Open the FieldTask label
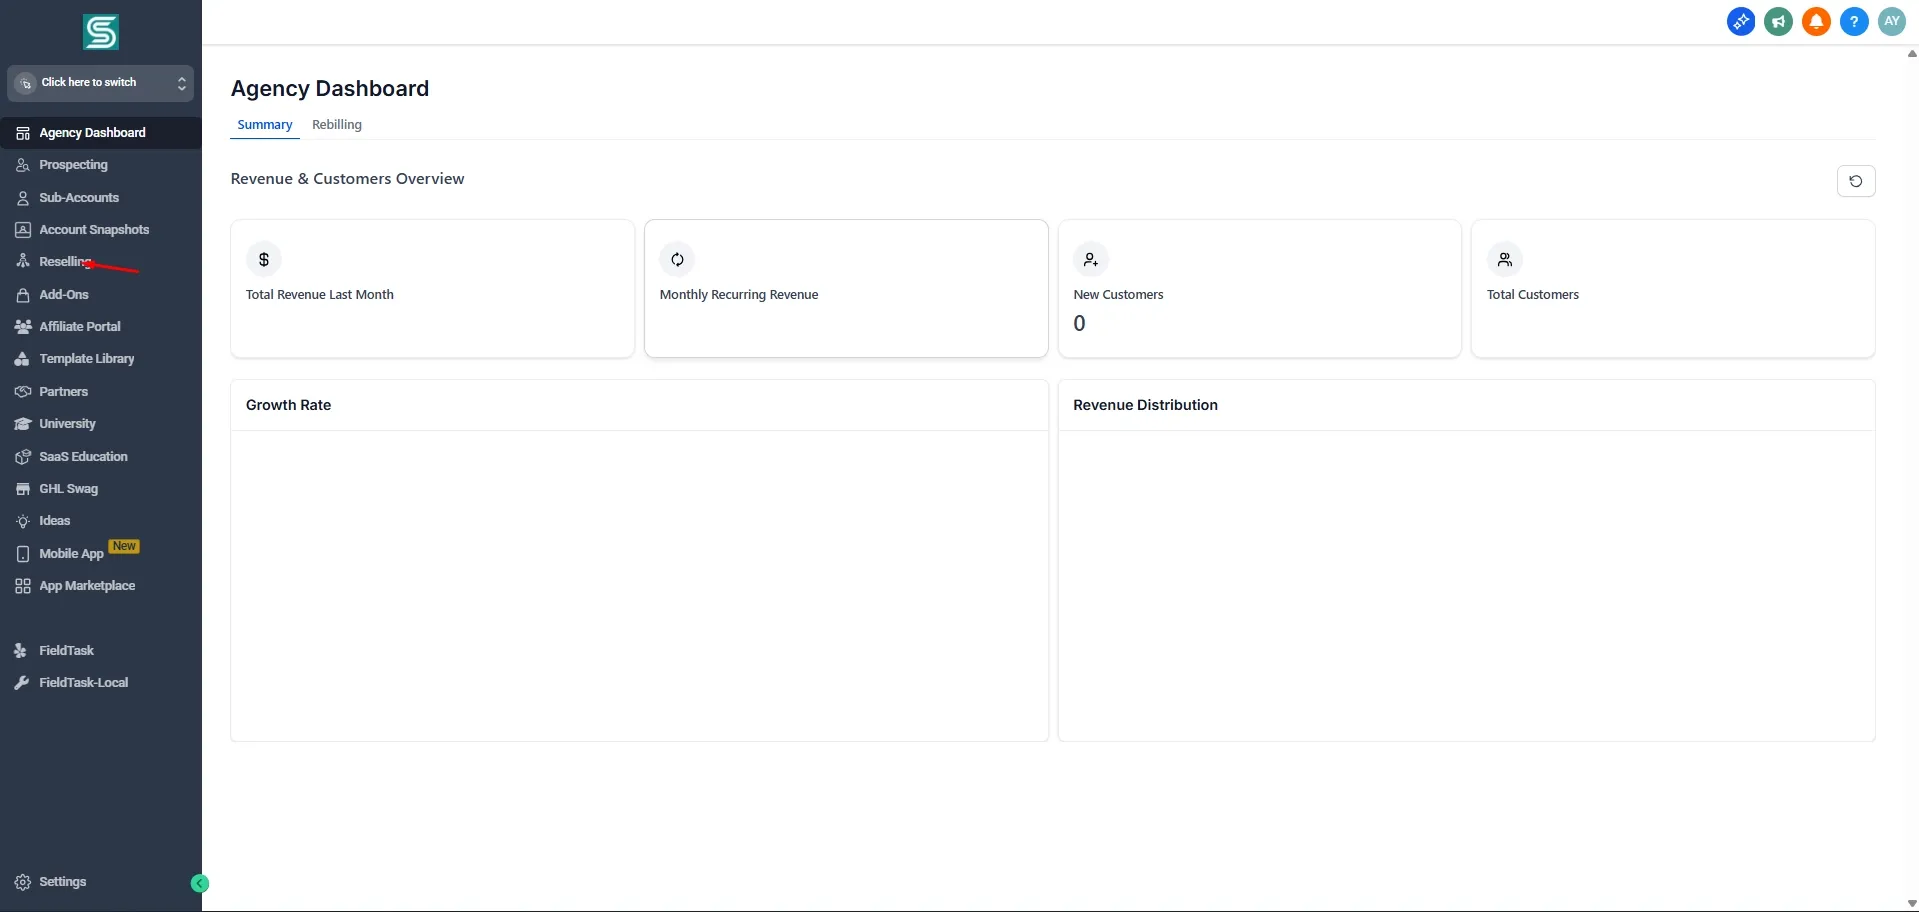1919x912 pixels. coord(66,651)
